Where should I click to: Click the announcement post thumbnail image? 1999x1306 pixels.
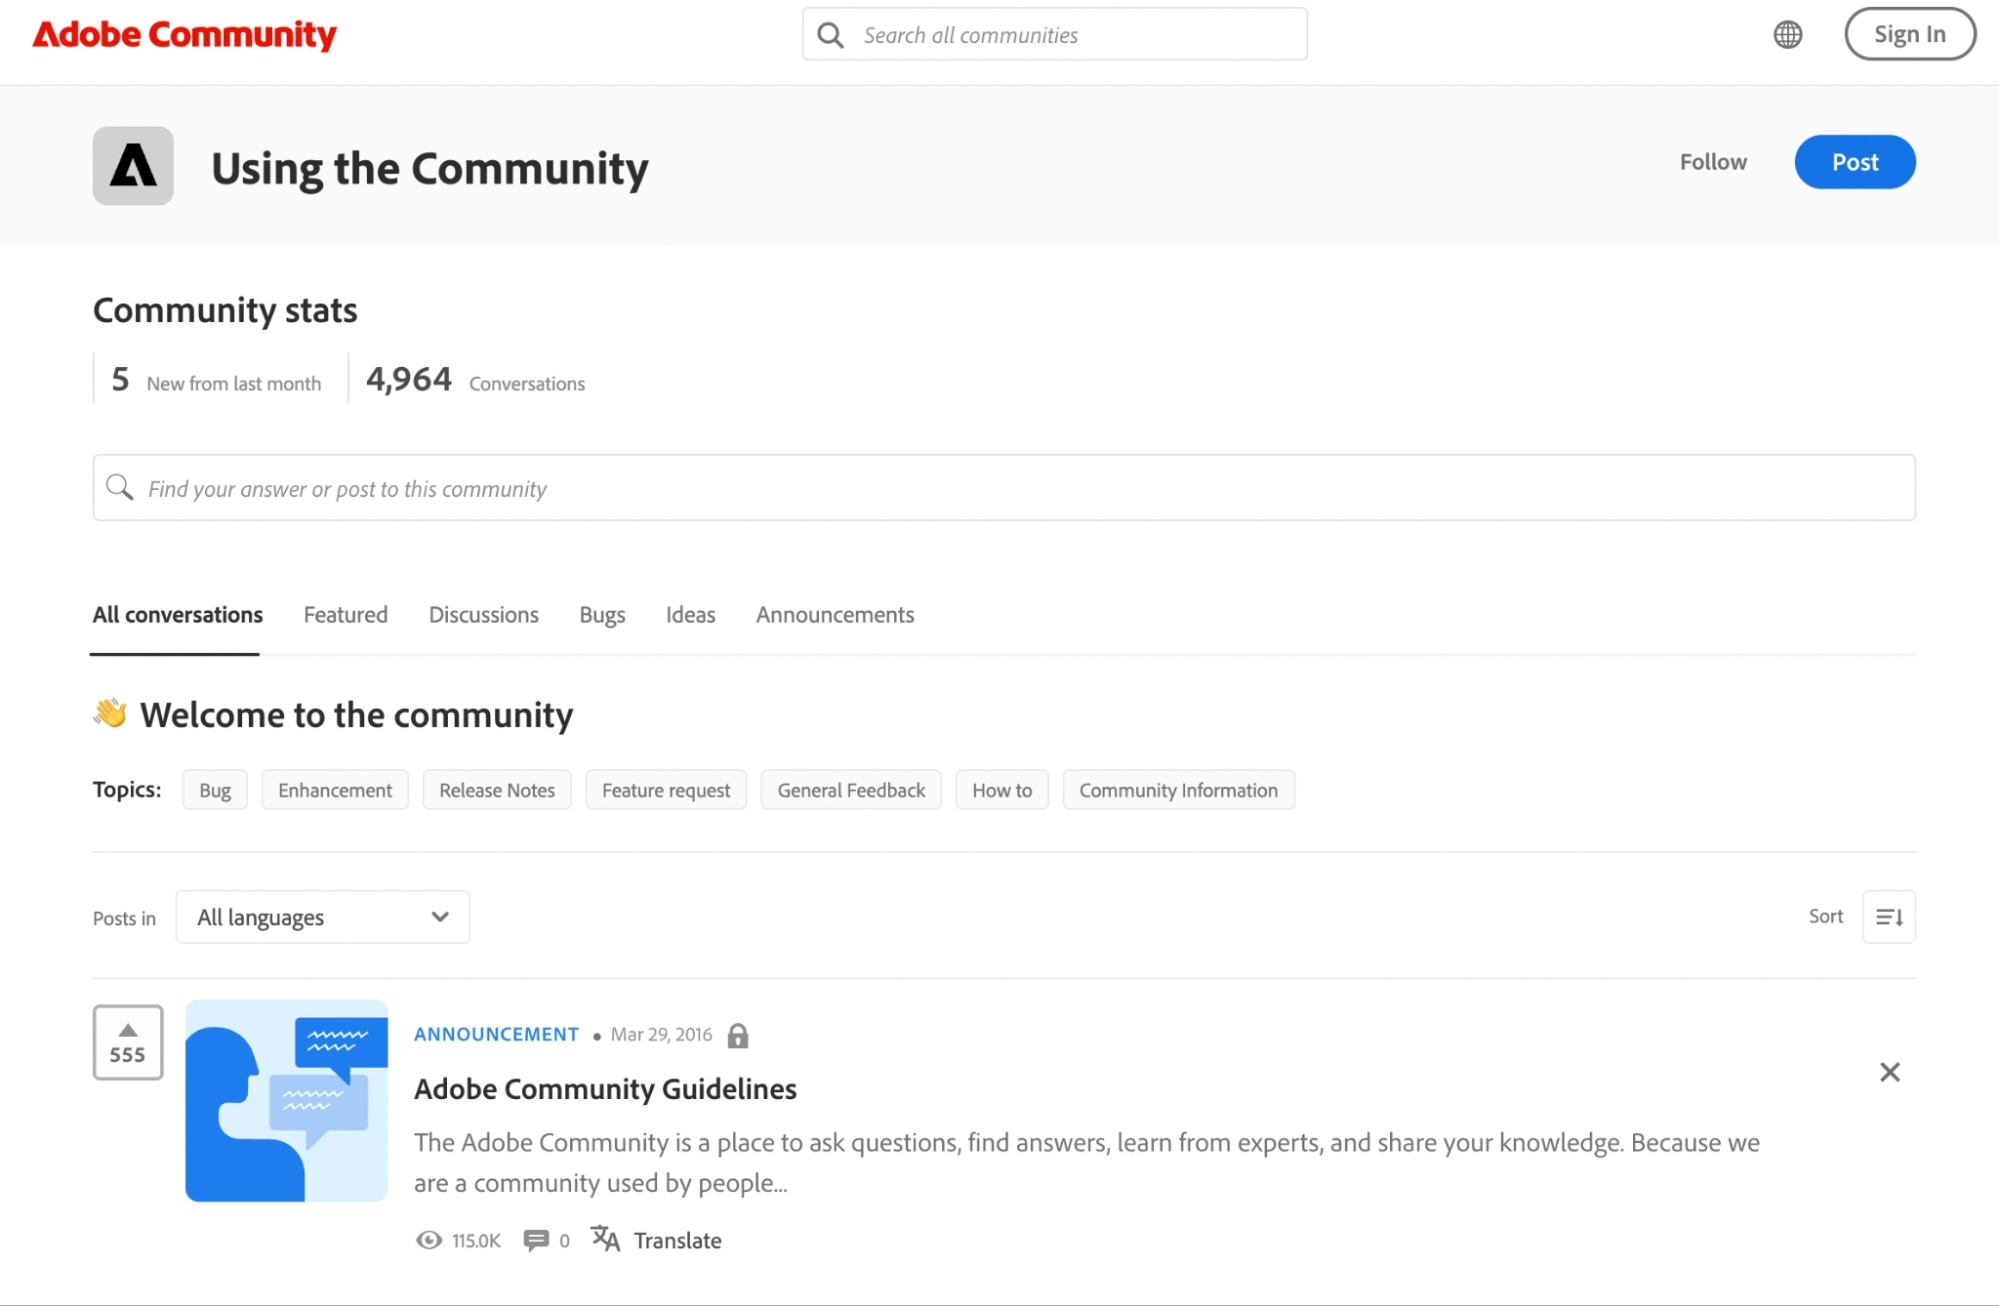(286, 1100)
